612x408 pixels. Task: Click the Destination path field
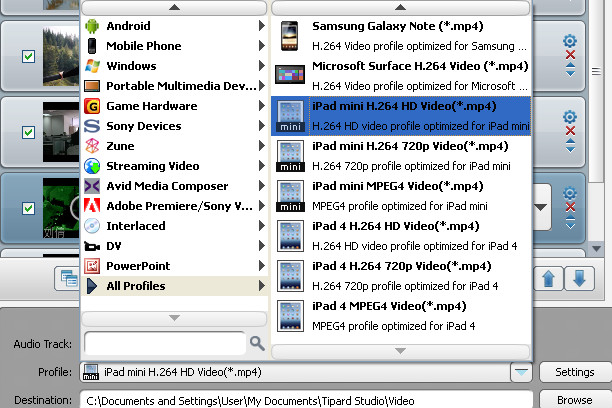pyautogui.click(x=306, y=400)
